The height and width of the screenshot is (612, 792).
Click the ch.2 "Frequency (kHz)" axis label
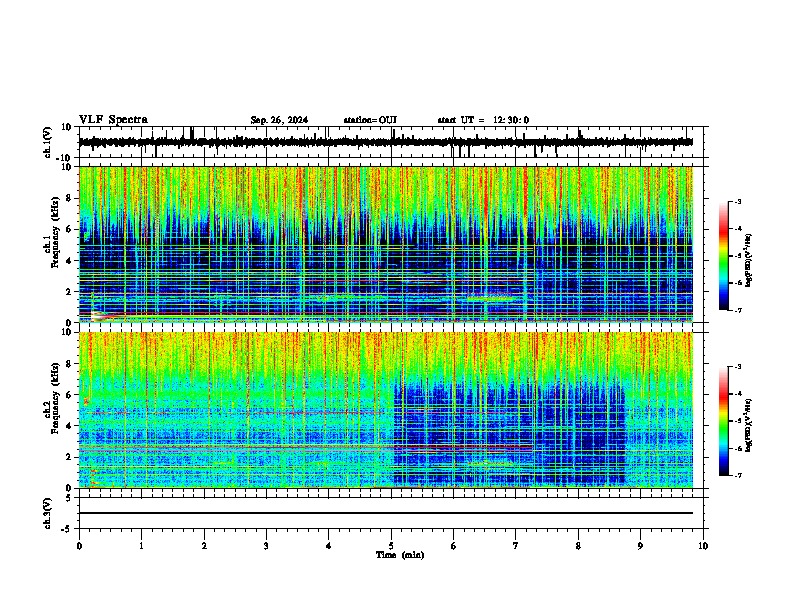55,397
